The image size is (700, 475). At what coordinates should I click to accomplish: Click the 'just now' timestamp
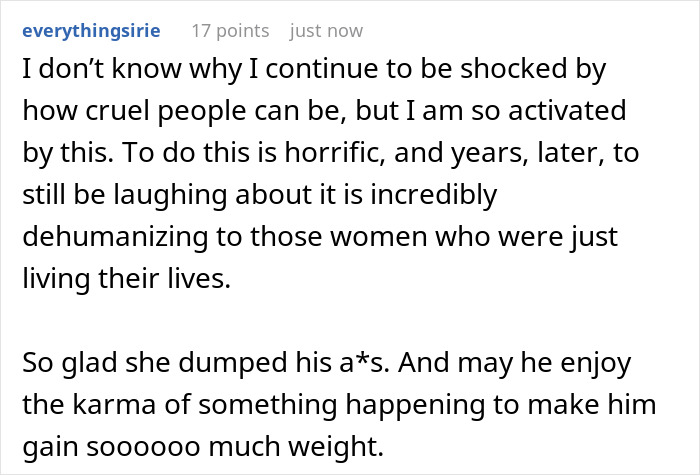[326, 31]
